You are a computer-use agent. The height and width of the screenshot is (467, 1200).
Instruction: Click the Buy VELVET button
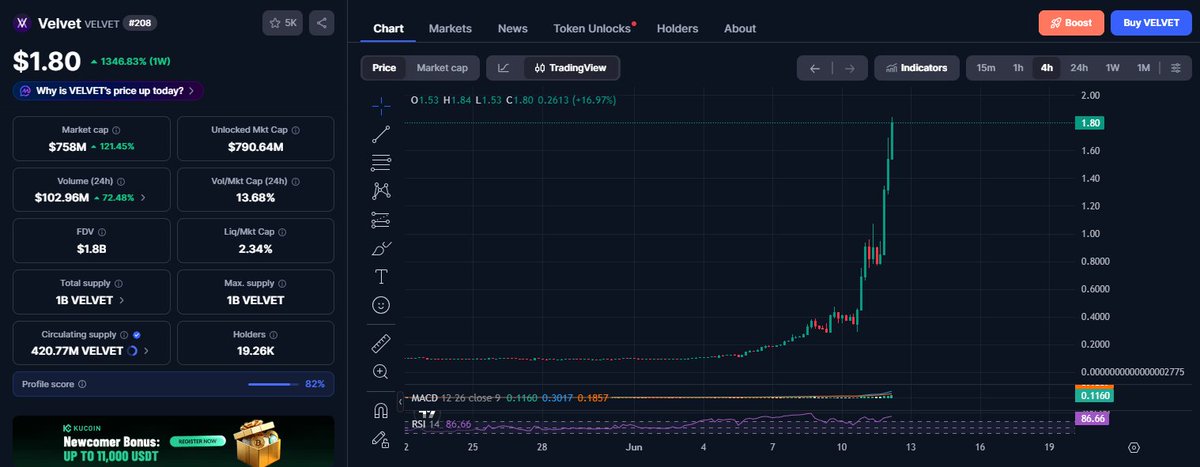click(1151, 22)
